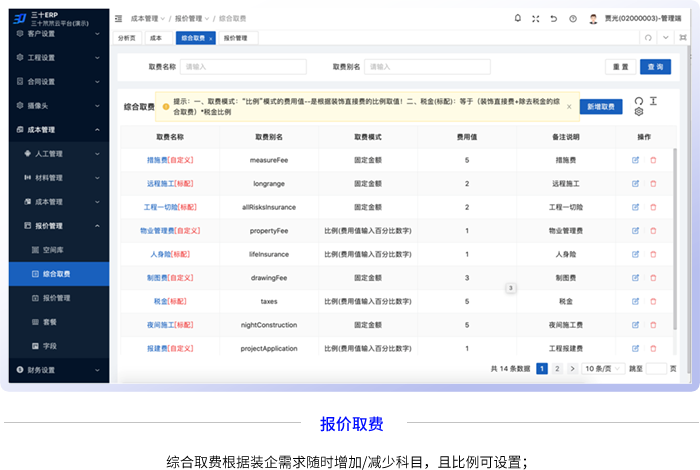Expand the 客户设置 sidebar menu
This screenshot has height=470, width=700.
[55, 33]
